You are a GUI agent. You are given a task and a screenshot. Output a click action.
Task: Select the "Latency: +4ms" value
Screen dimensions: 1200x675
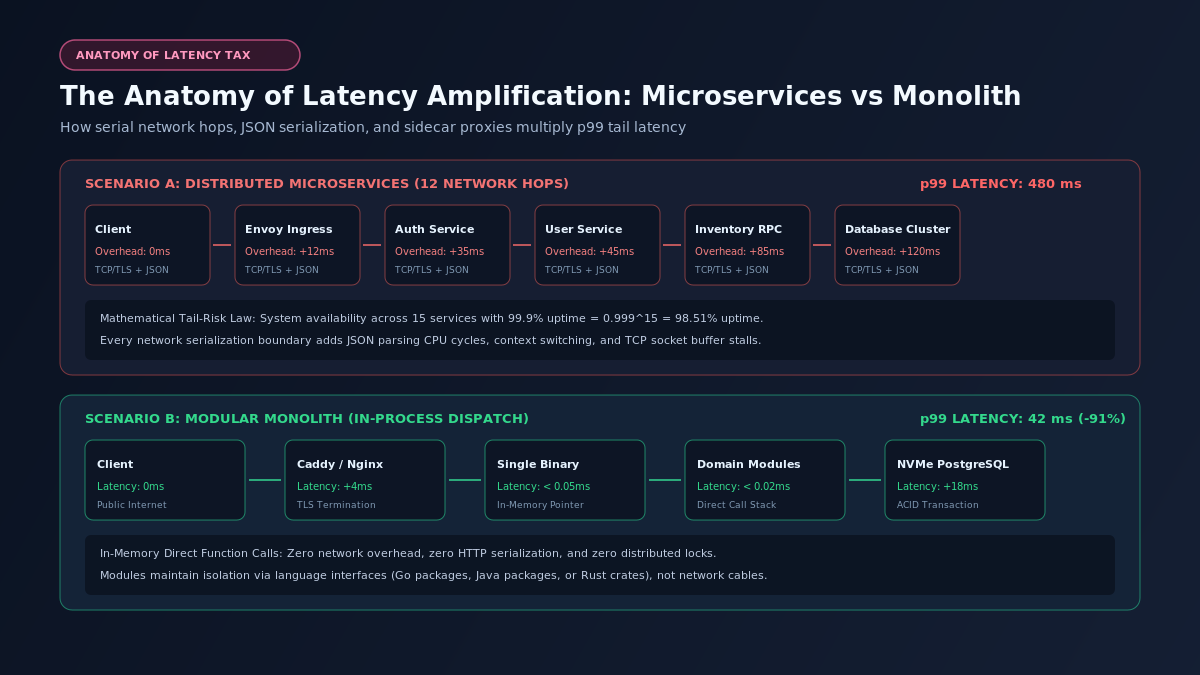335,486
